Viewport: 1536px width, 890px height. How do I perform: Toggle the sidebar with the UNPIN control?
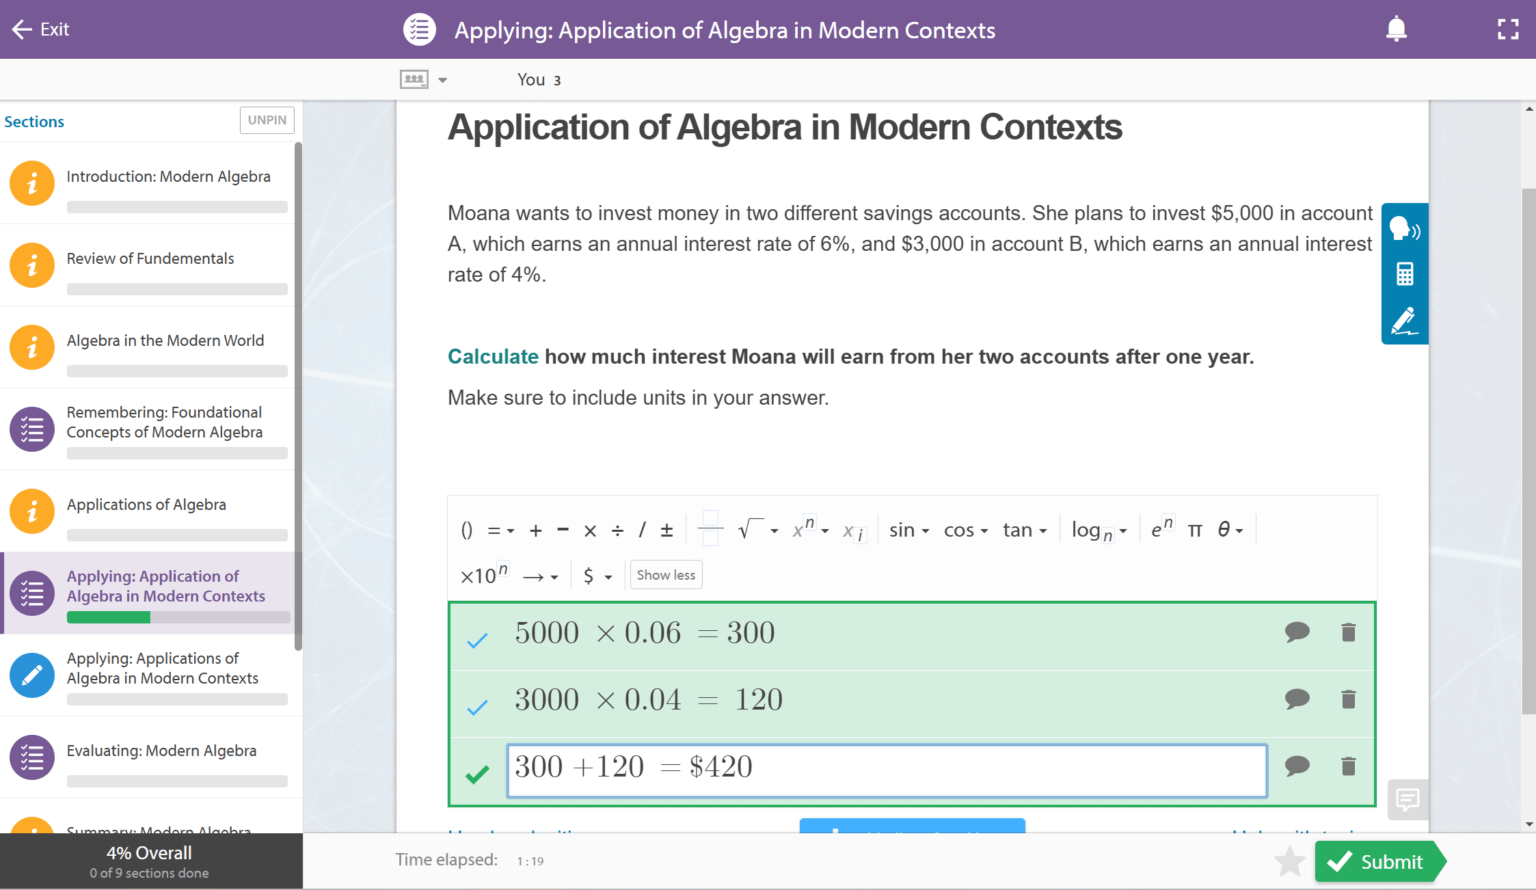pyautogui.click(x=266, y=120)
